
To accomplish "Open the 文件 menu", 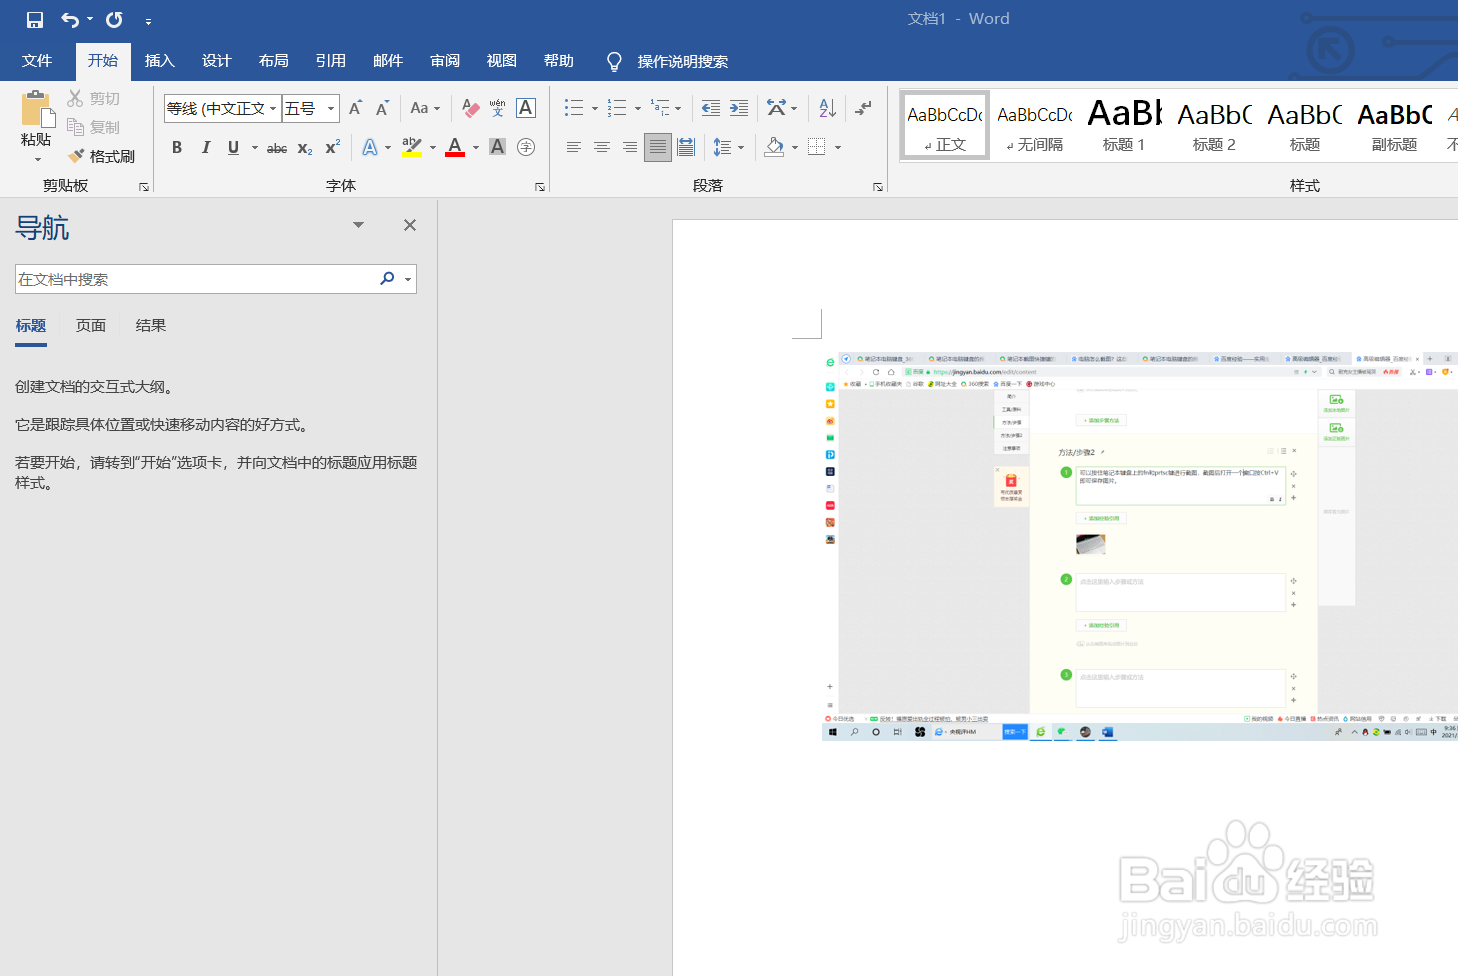I will [37, 61].
